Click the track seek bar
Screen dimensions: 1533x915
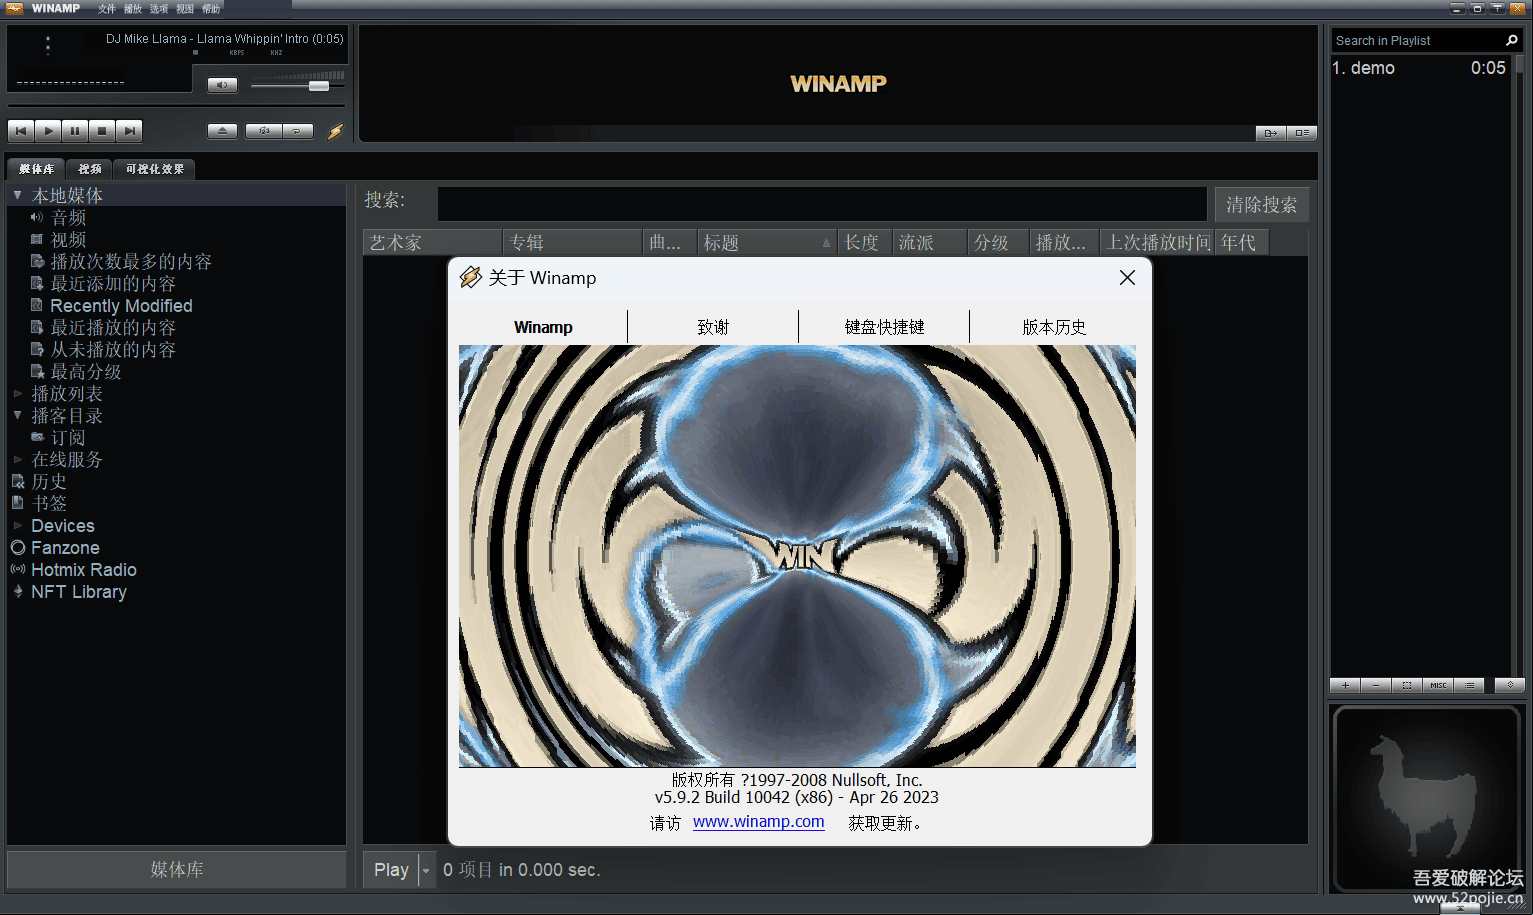176,105
